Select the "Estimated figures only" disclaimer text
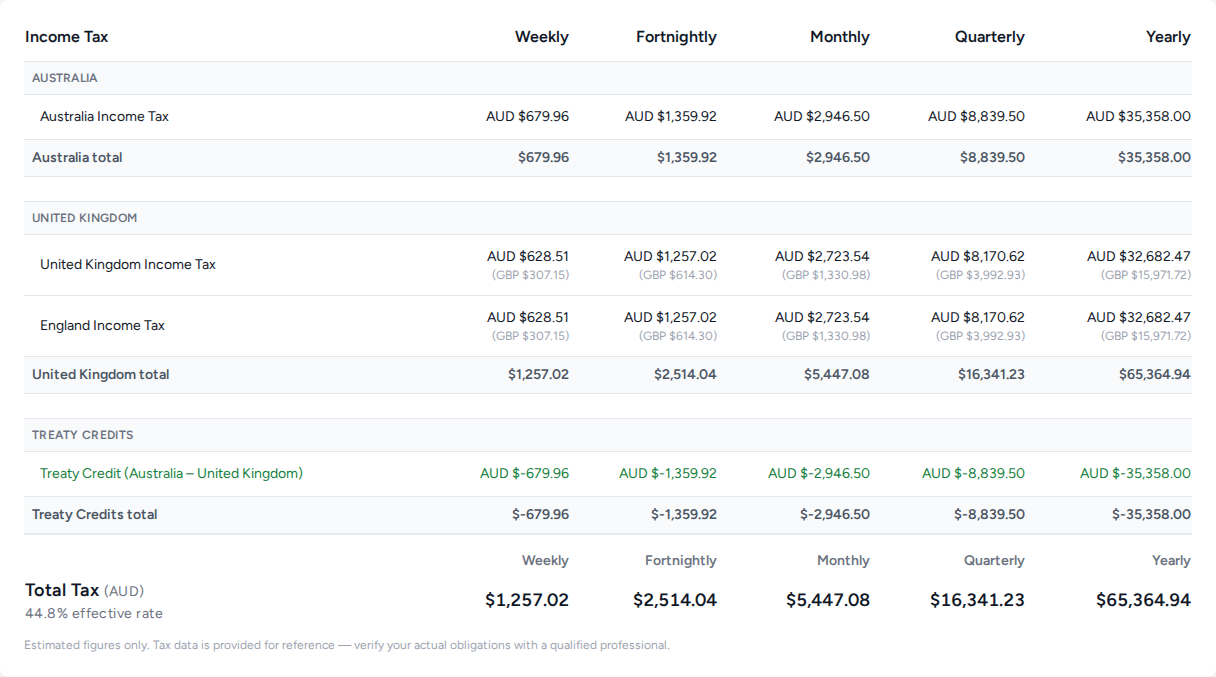The width and height of the screenshot is (1216, 677). point(347,646)
